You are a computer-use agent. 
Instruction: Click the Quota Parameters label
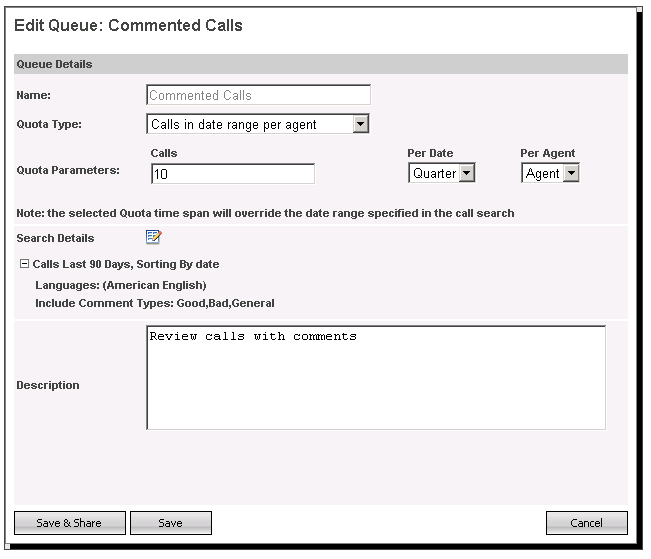point(68,170)
